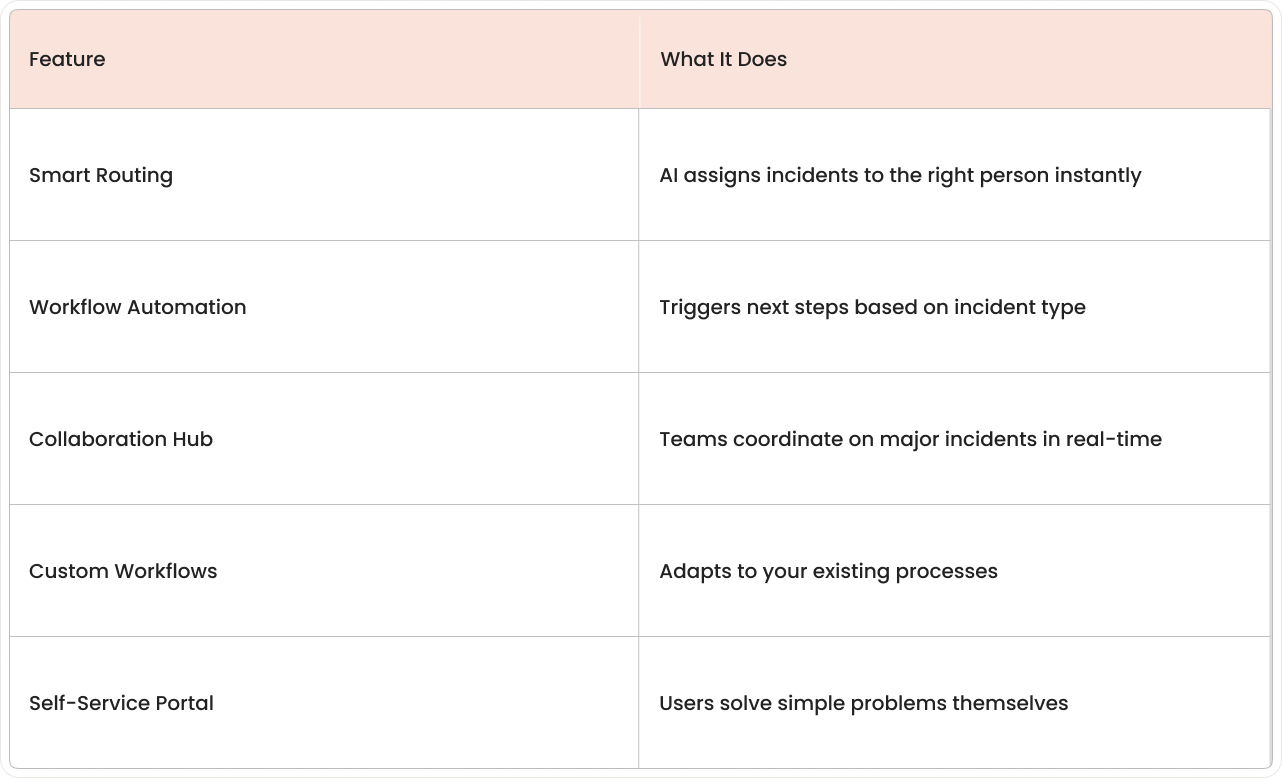Select the Adapts to your existing processes text
The image size is (1282, 778).
[828, 571]
